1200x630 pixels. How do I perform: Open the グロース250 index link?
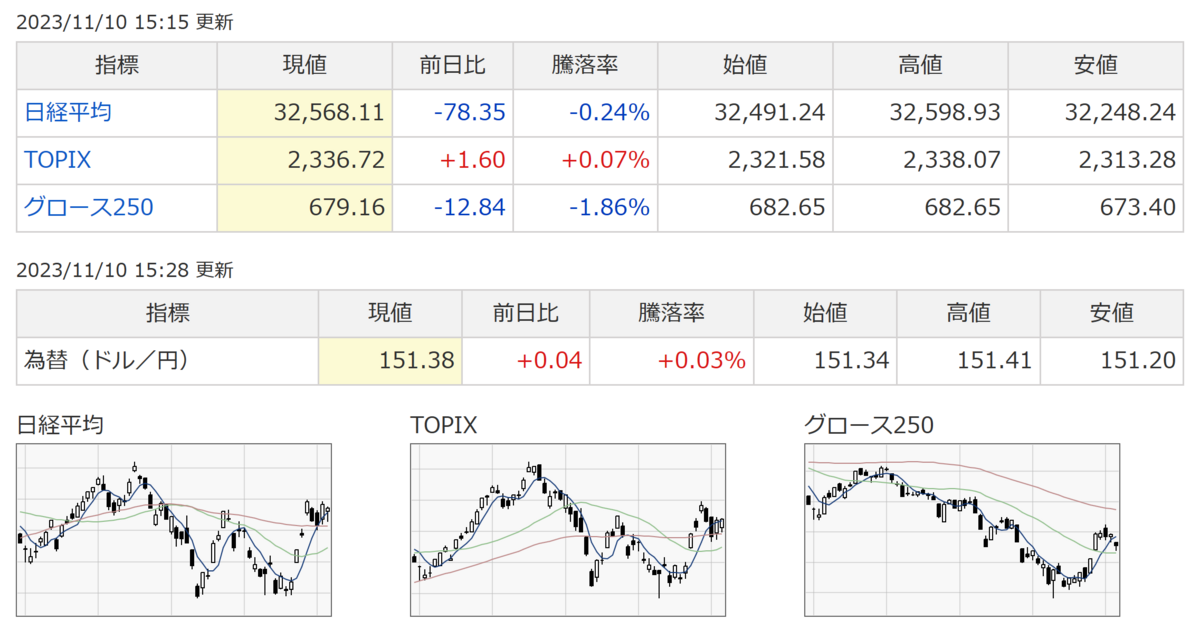click(89, 207)
